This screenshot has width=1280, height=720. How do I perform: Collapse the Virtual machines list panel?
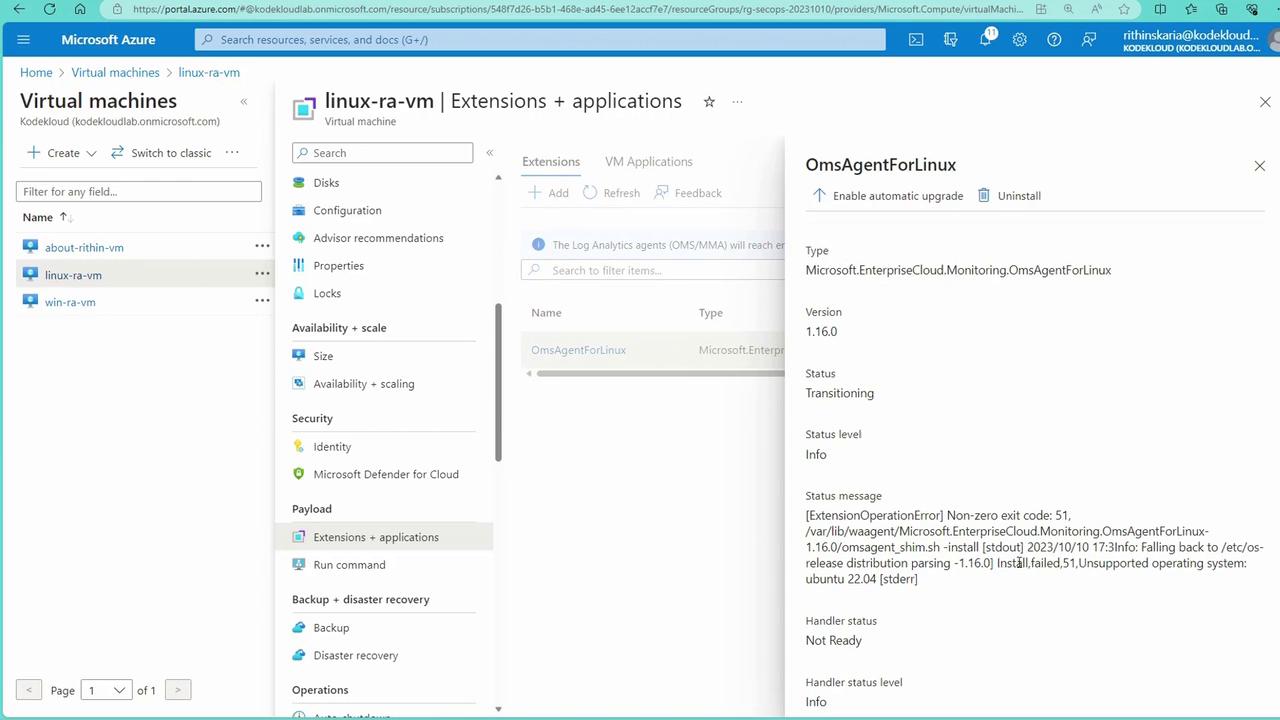(x=243, y=102)
